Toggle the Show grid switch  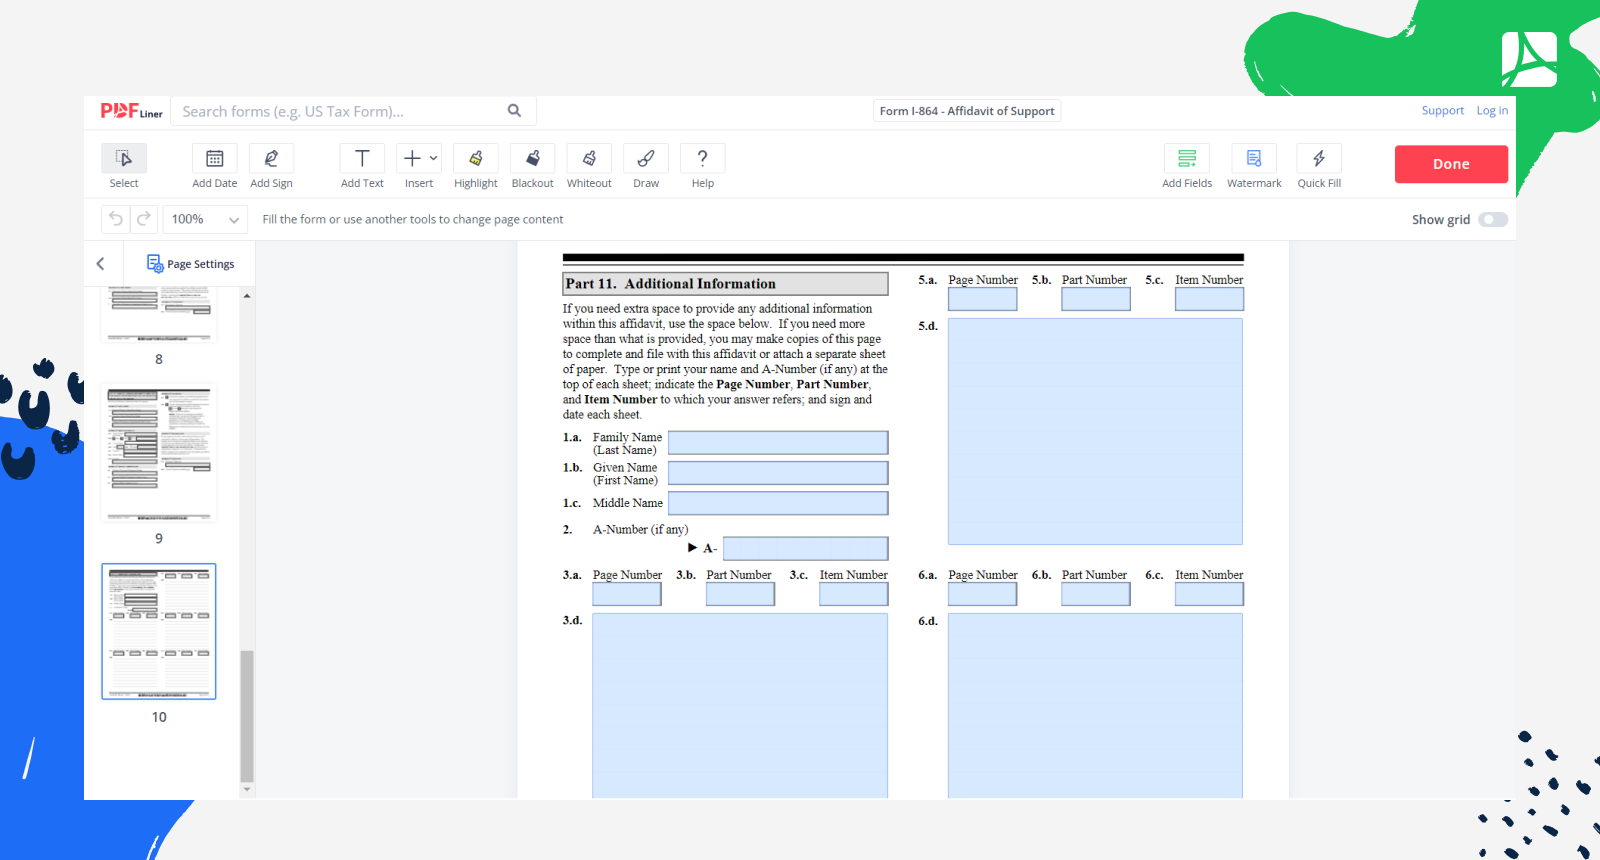[1493, 220]
